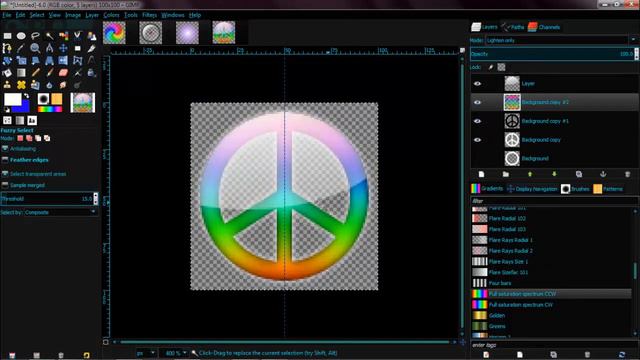The height and width of the screenshot is (360, 640).
Task: Select the Eraser tool
Action: pos(63,73)
